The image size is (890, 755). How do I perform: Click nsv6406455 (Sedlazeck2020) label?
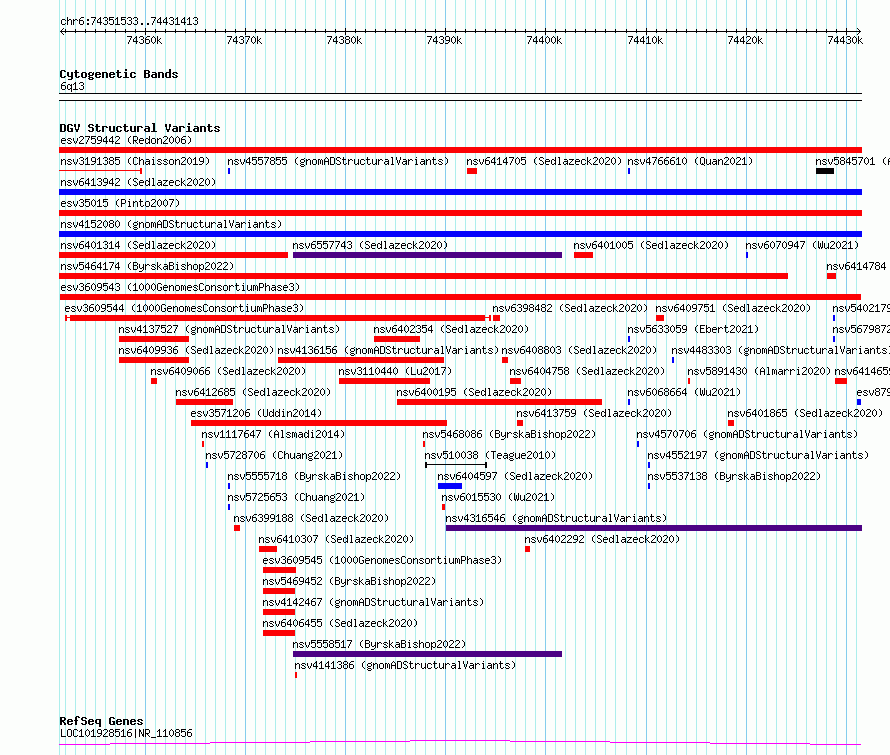coord(339,623)
